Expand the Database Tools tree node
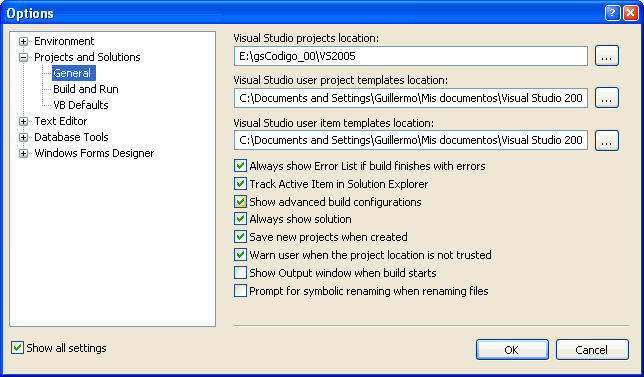This screenshot has height=377, width=644. click(23, 138)
